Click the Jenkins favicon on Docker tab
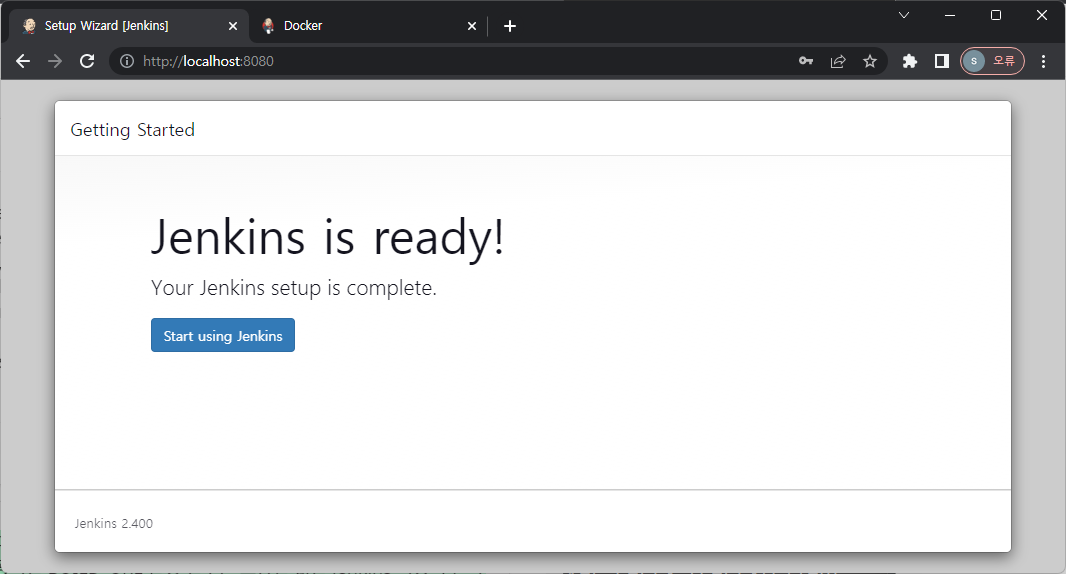Image resolution: width=1066 pixels, height=574 pixels. 269,26
